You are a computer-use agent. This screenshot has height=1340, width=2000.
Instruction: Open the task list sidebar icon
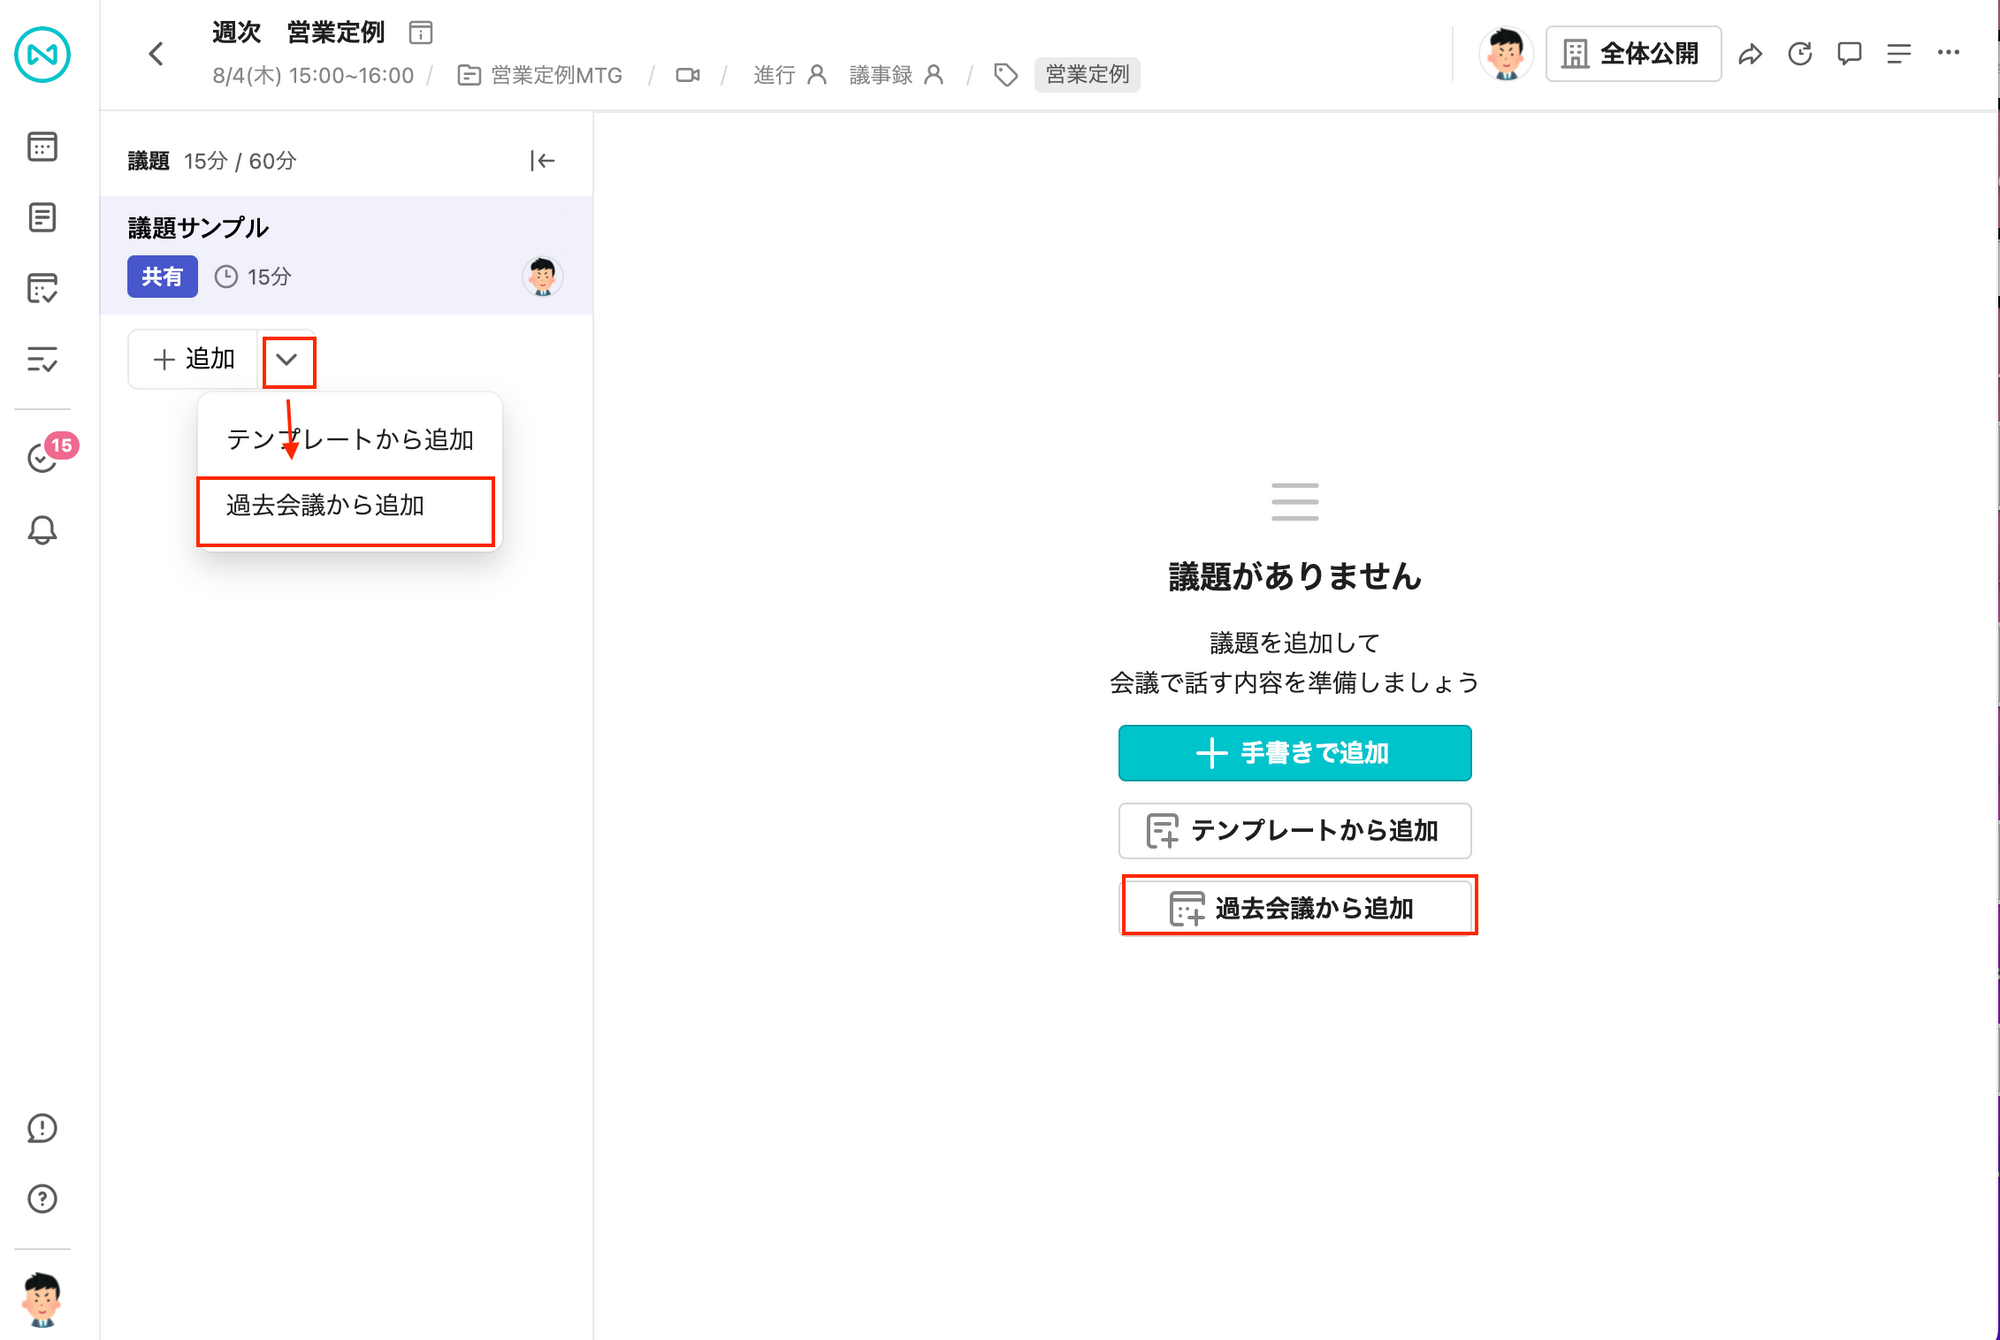42,359
